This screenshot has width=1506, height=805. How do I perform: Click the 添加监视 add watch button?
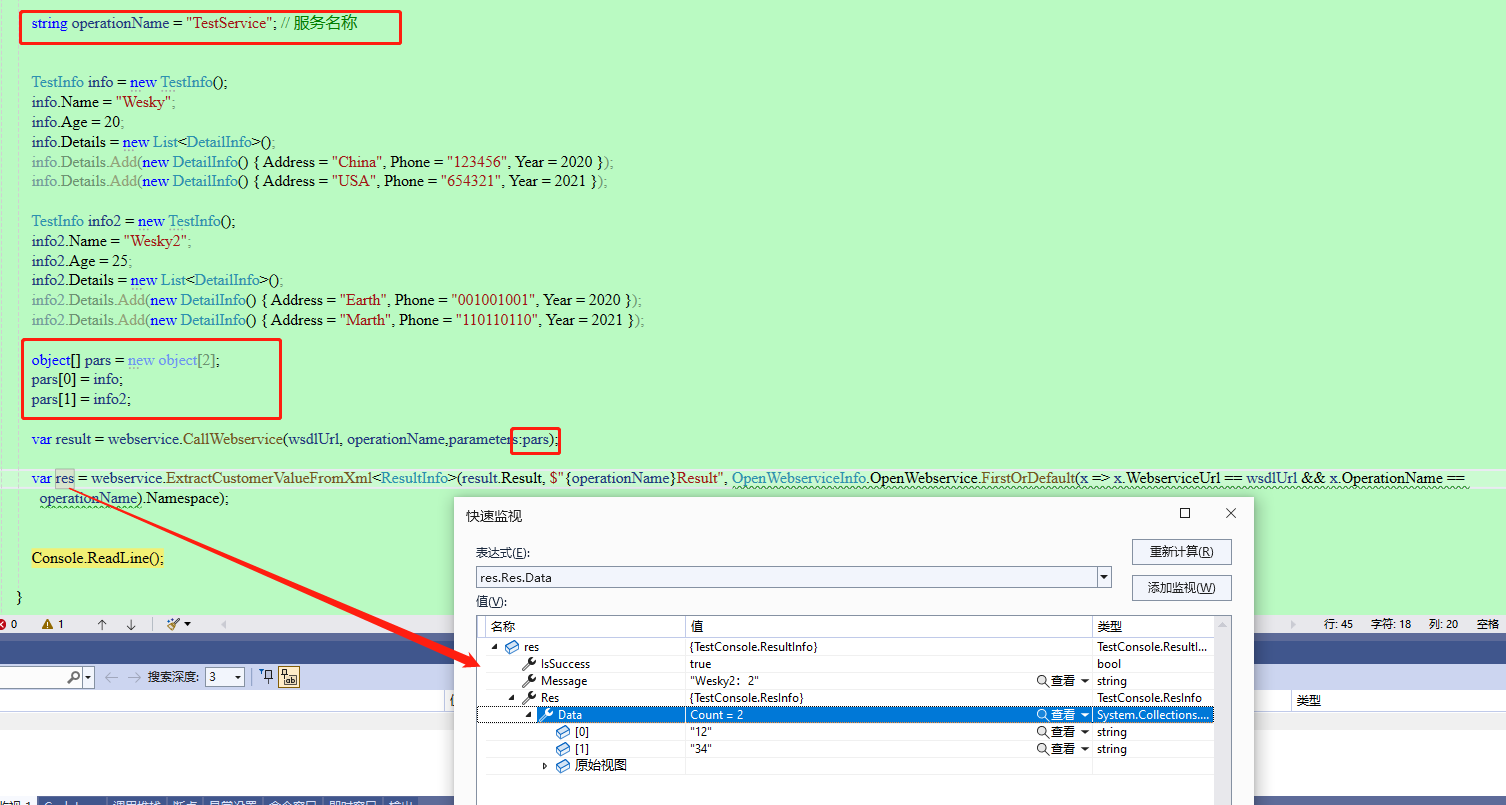[1181, 588]
